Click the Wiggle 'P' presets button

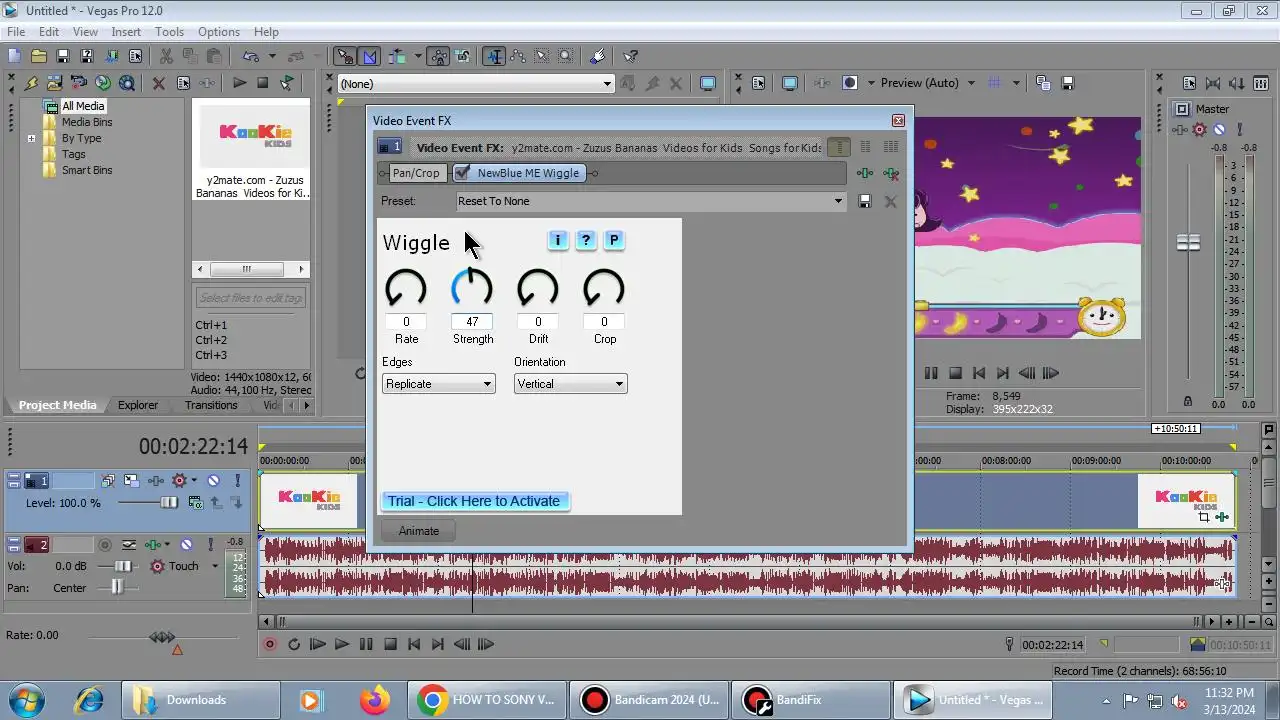614,240
